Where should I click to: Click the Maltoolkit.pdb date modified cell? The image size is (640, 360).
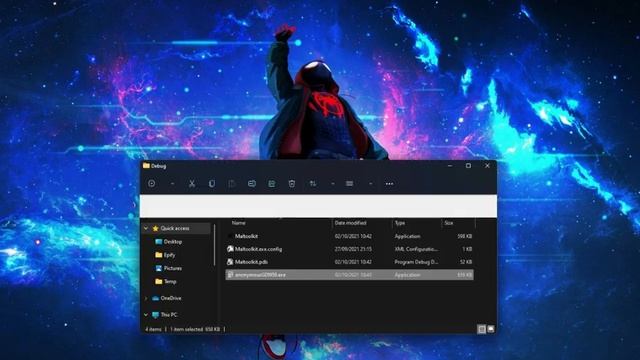pos(353,262)
